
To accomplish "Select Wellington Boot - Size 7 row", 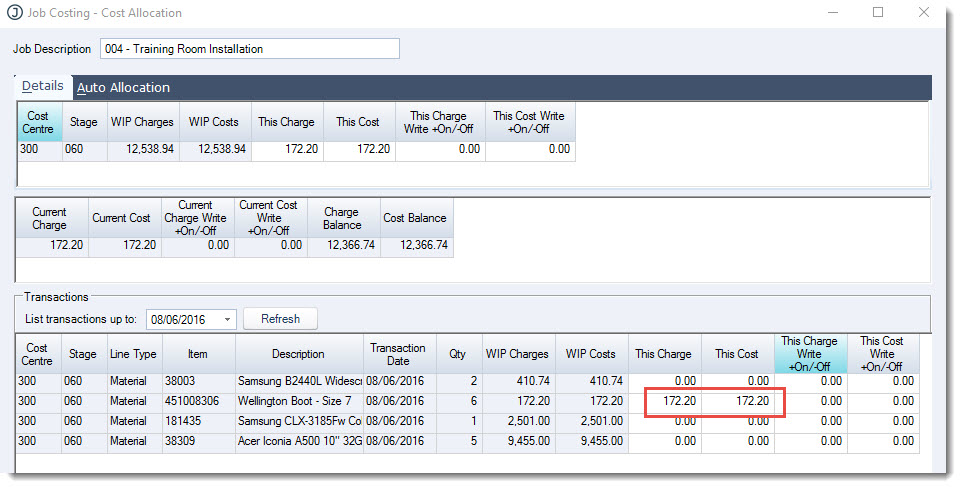I will point(468,401).
